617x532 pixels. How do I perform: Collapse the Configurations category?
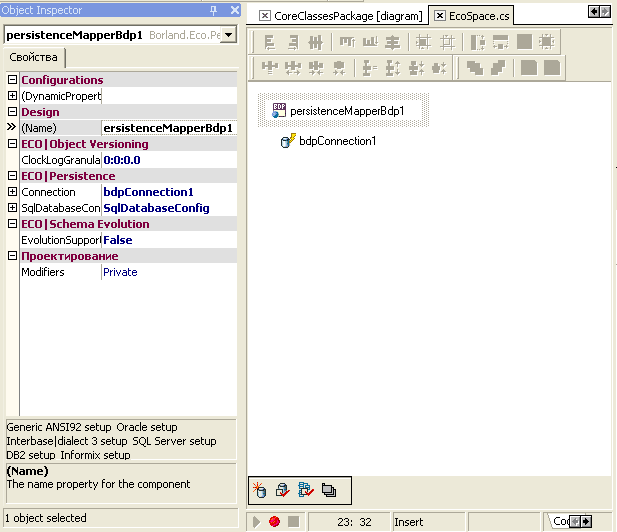[13, 80]
